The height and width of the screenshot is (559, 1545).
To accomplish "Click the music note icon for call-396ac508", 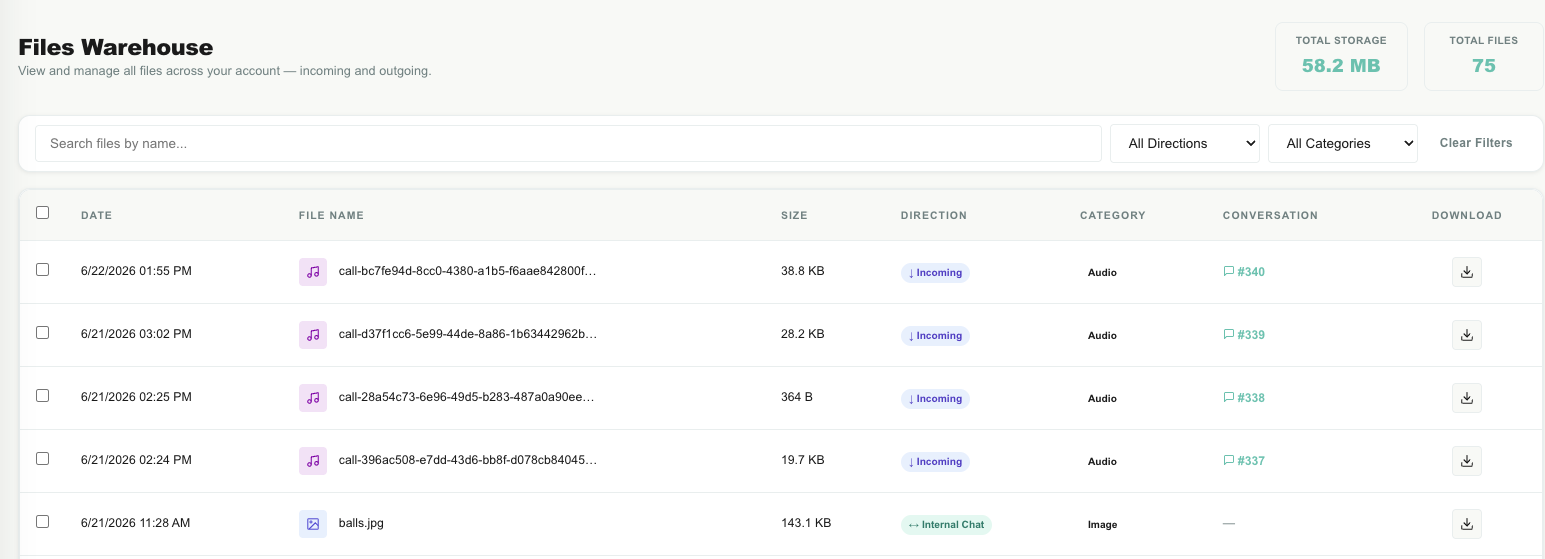I will click(313, 461).
